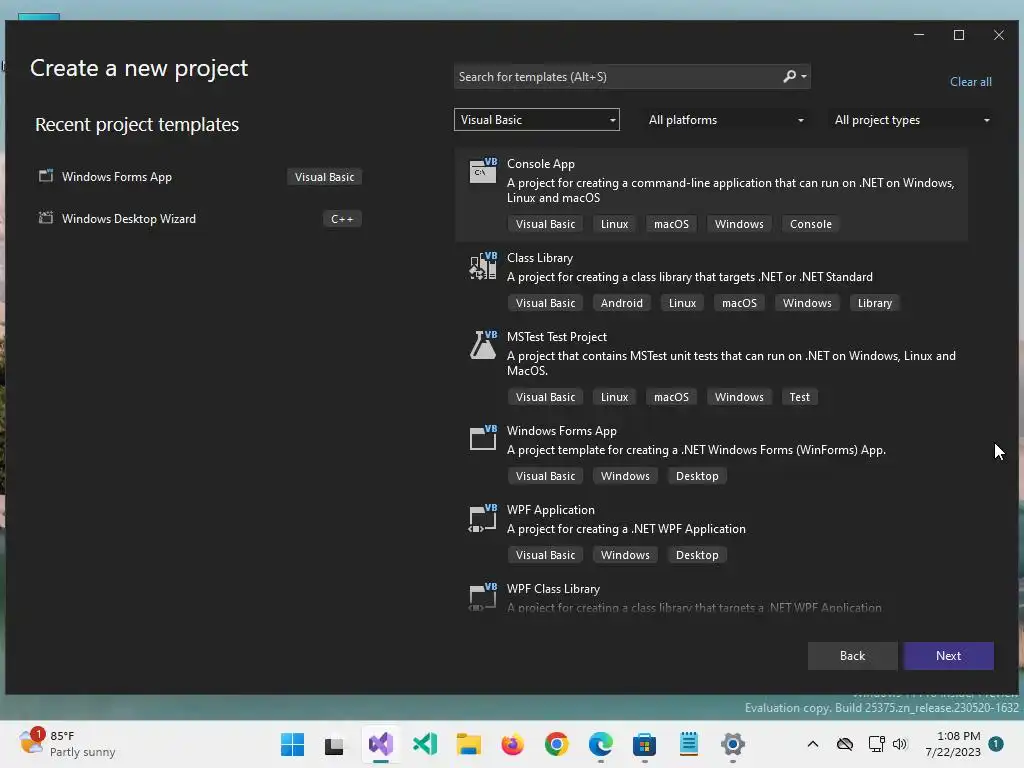Launch Firefox from the taskbar

(x=513, y=744)
